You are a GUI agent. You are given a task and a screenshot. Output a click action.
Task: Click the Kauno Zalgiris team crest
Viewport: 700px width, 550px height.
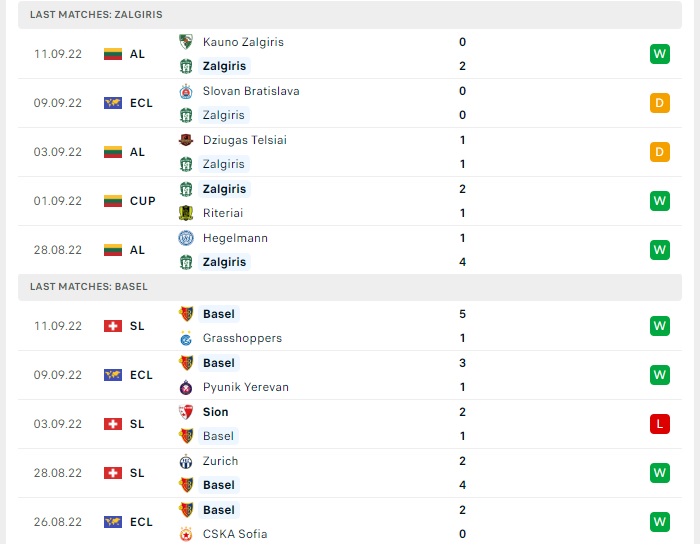[x=186, y=42]
